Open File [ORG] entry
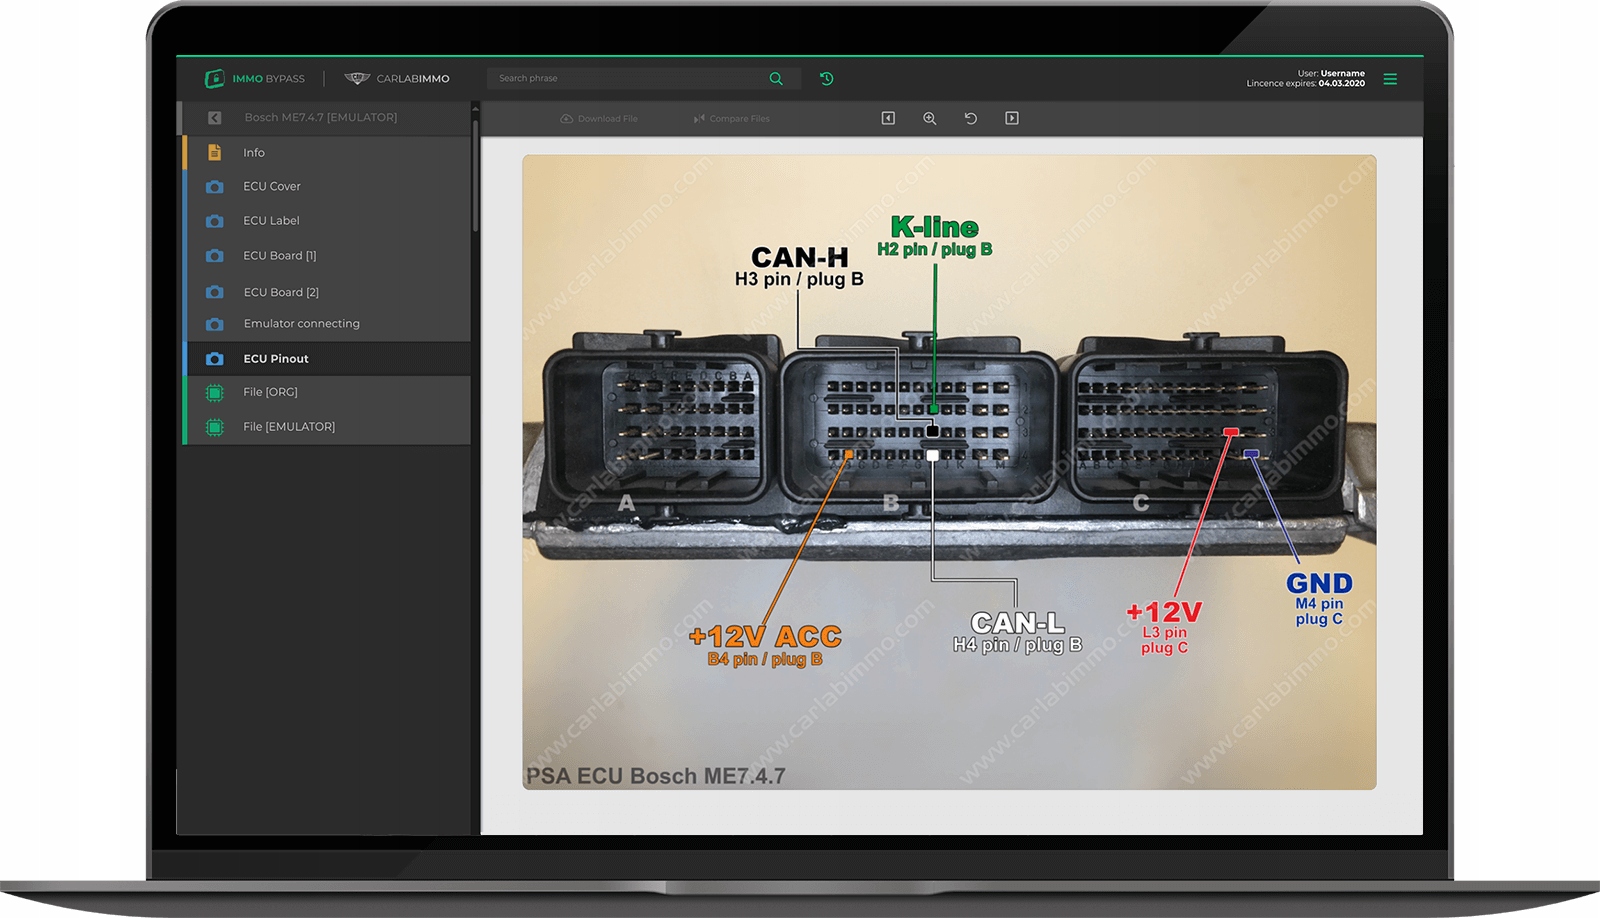 pos(327,393)
